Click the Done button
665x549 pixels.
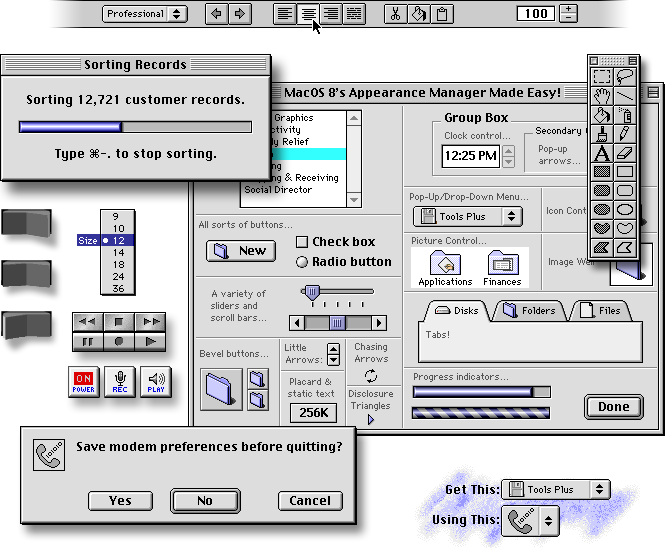click(614, 407)
